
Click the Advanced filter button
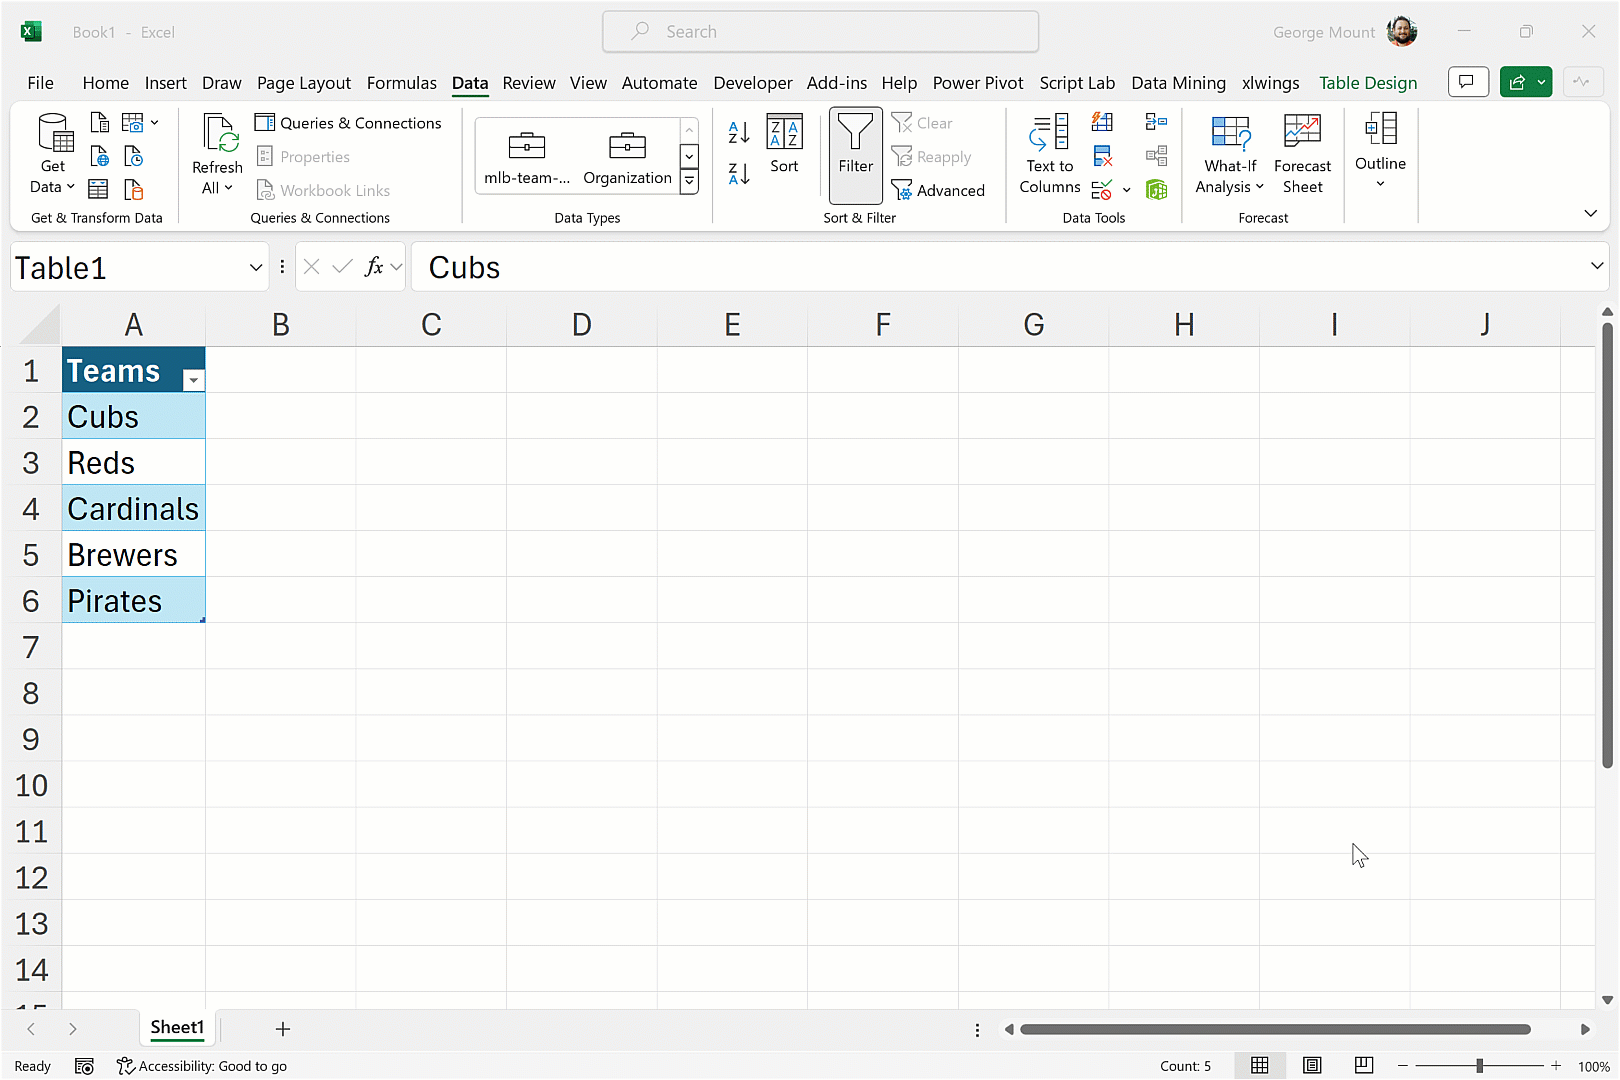pyautogui.click(x=938, y=190)
